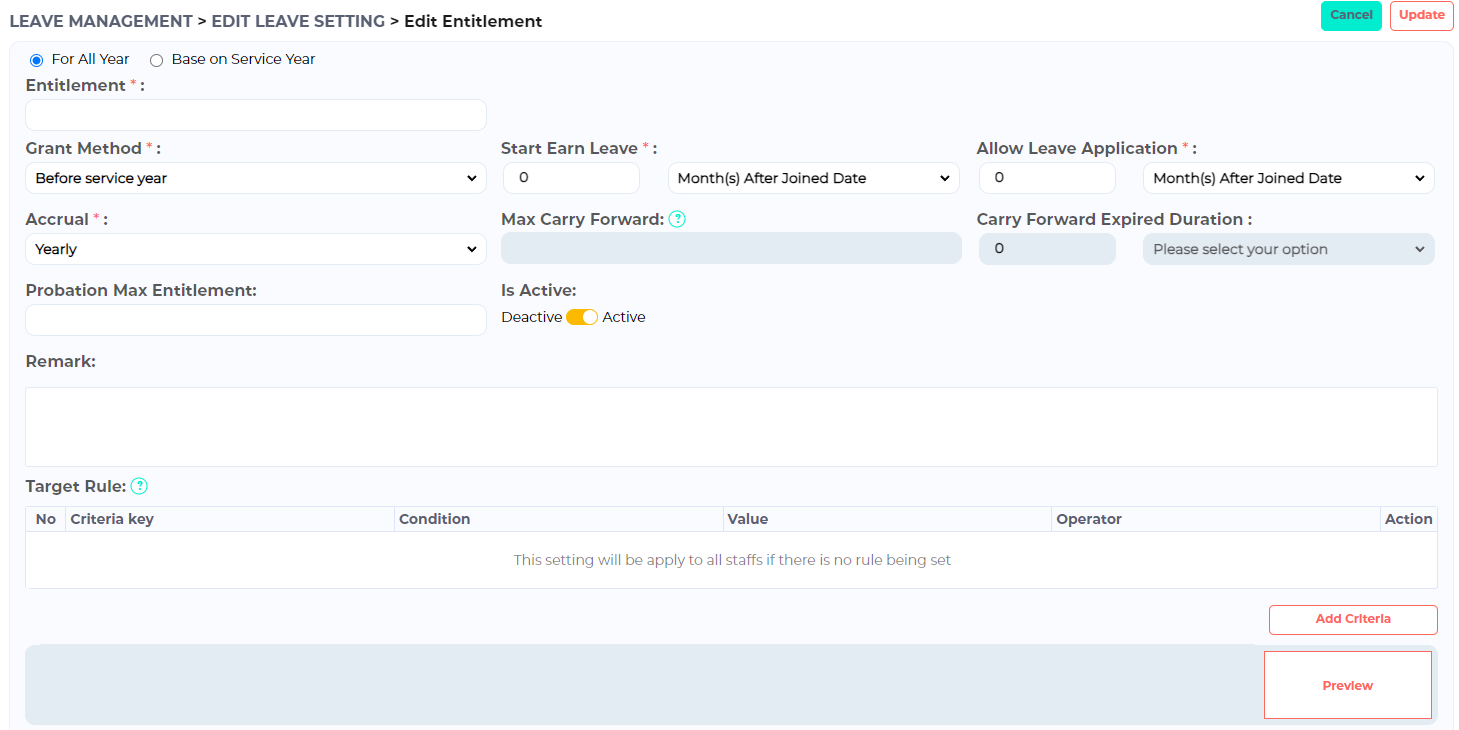Viewport: 1459px width, 730px height.
Task: Click the Preview button
Action: click(1348, 685)
